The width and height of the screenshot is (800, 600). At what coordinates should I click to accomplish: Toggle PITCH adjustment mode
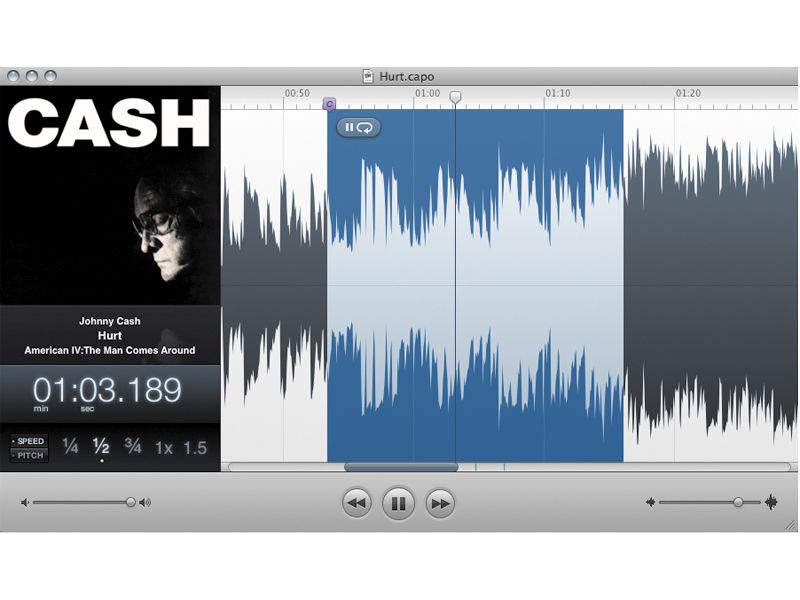[x=30, y=455]
